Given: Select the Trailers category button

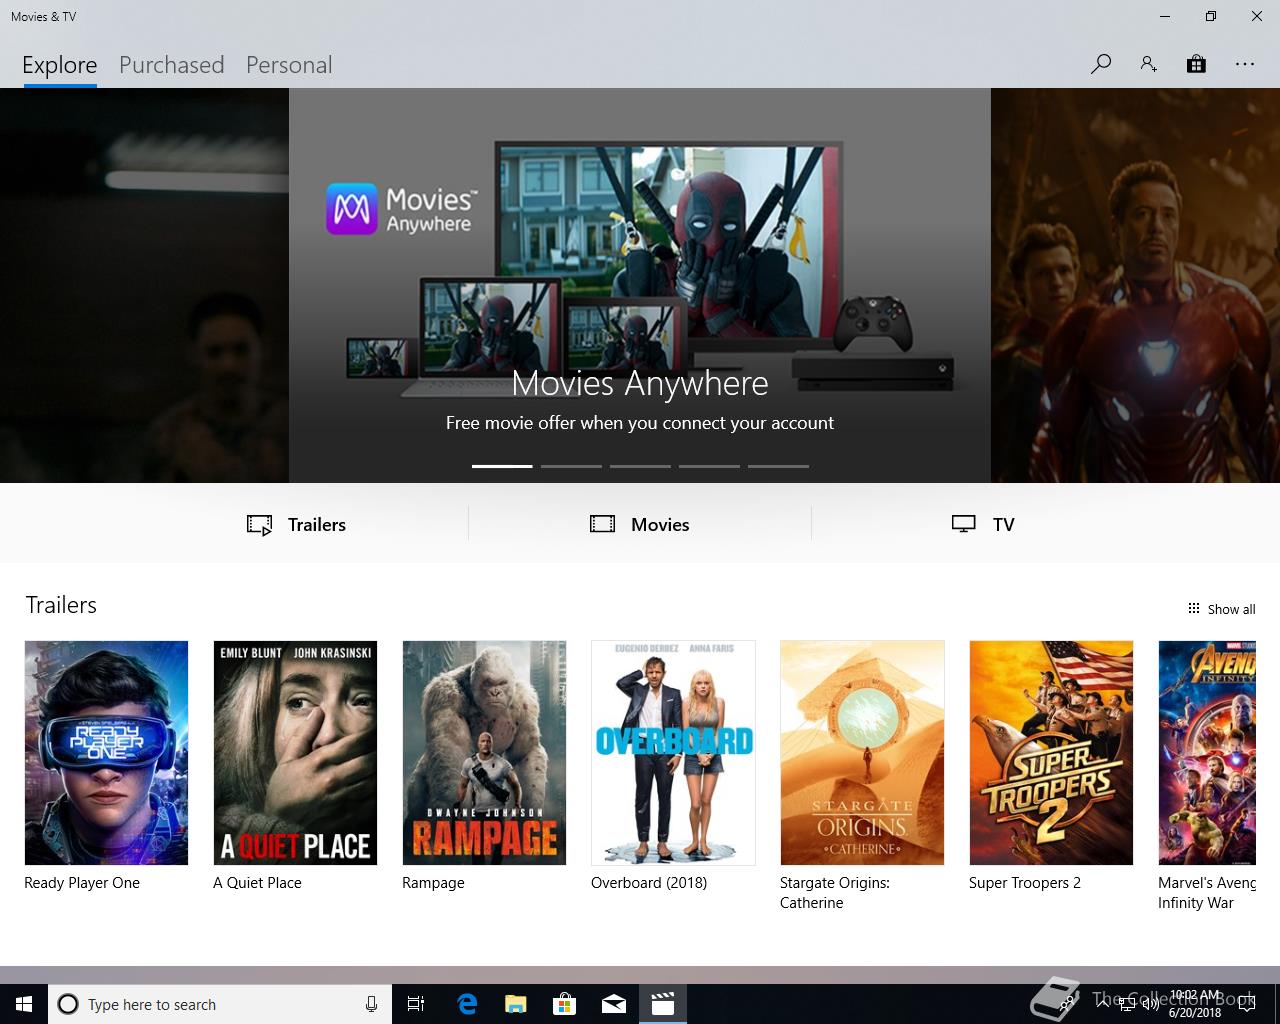Looking at the screenshot, I should click(x=297, y=524).
